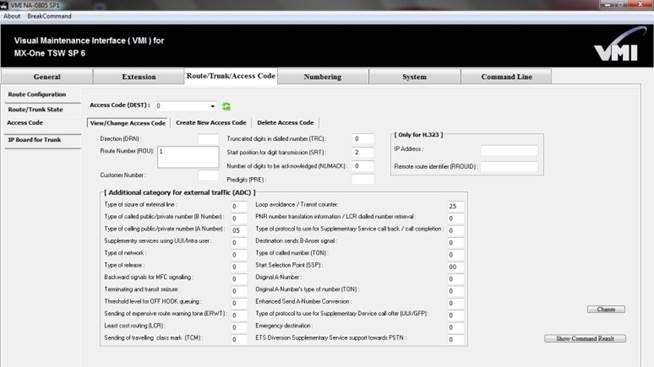Click the application icon in the title bar
654x367 pixels.
pyautogui.click(x=4, y=5)
